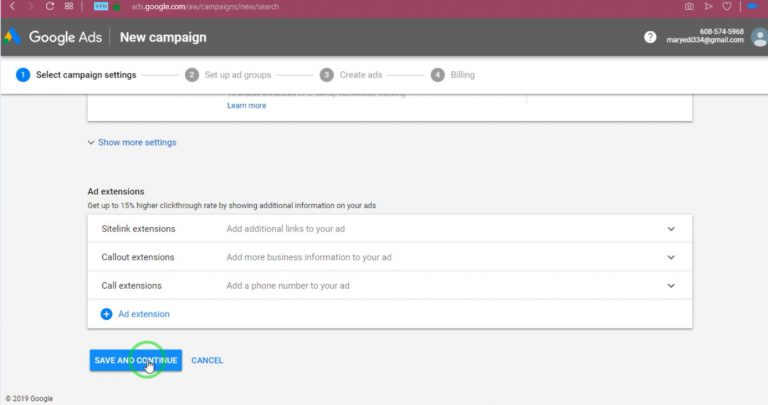Go to step 2 Set up ad groups

[x=228, y=75]
